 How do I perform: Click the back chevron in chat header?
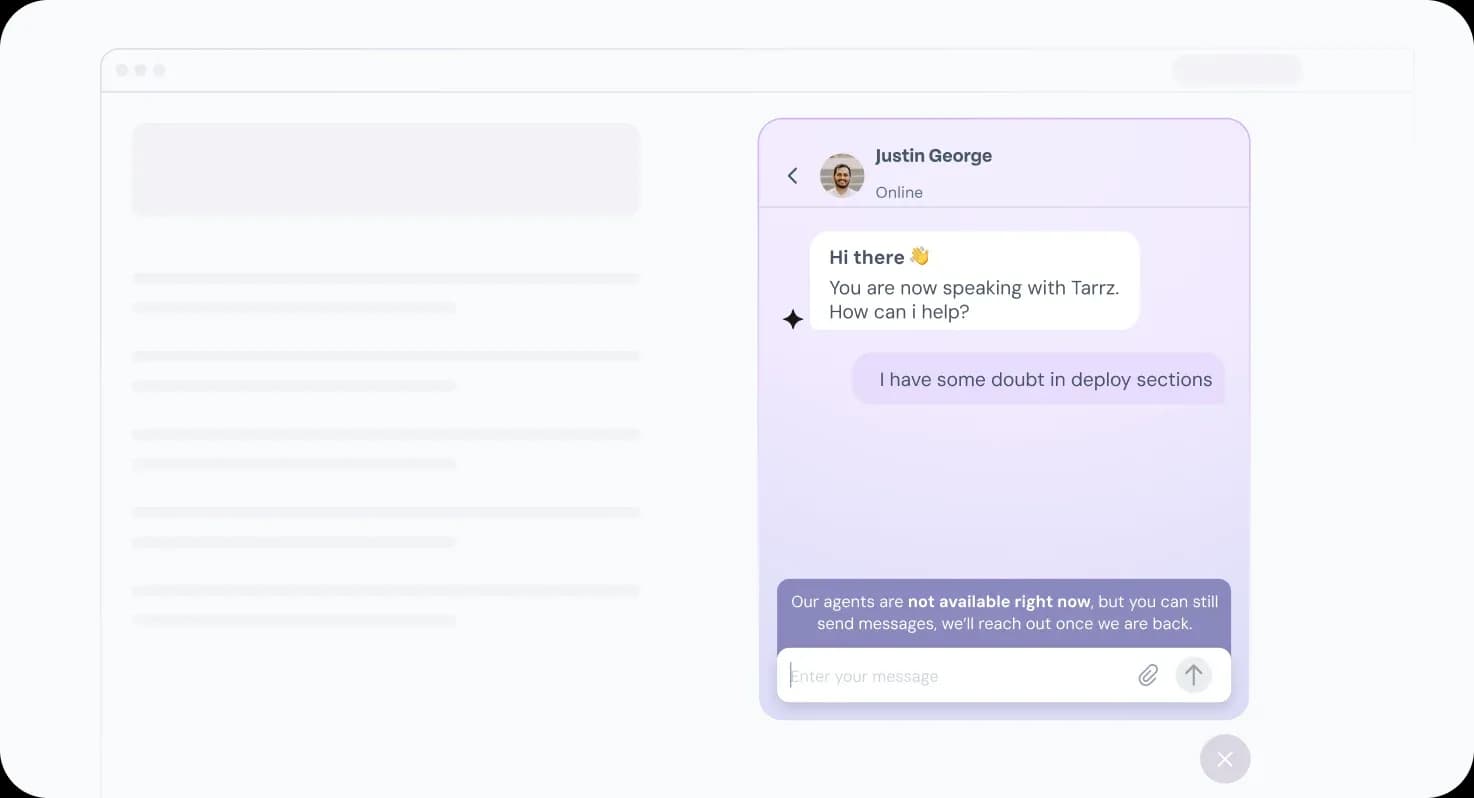pyautogui.click(x=792, y=176)
